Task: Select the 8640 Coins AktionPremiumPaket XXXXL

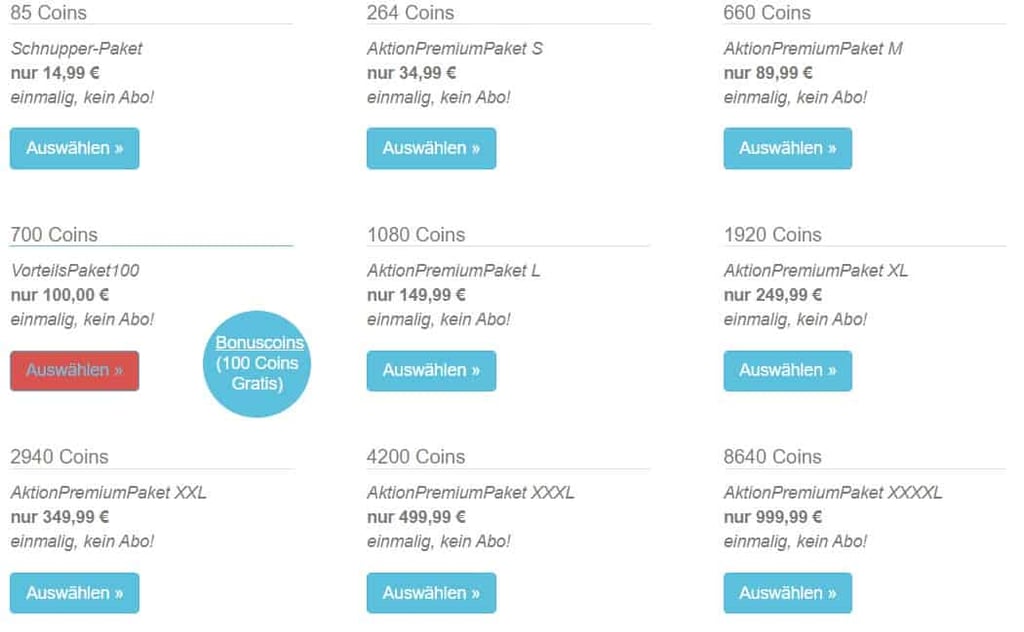Action: pyautogui.click(x=788, y=593)
